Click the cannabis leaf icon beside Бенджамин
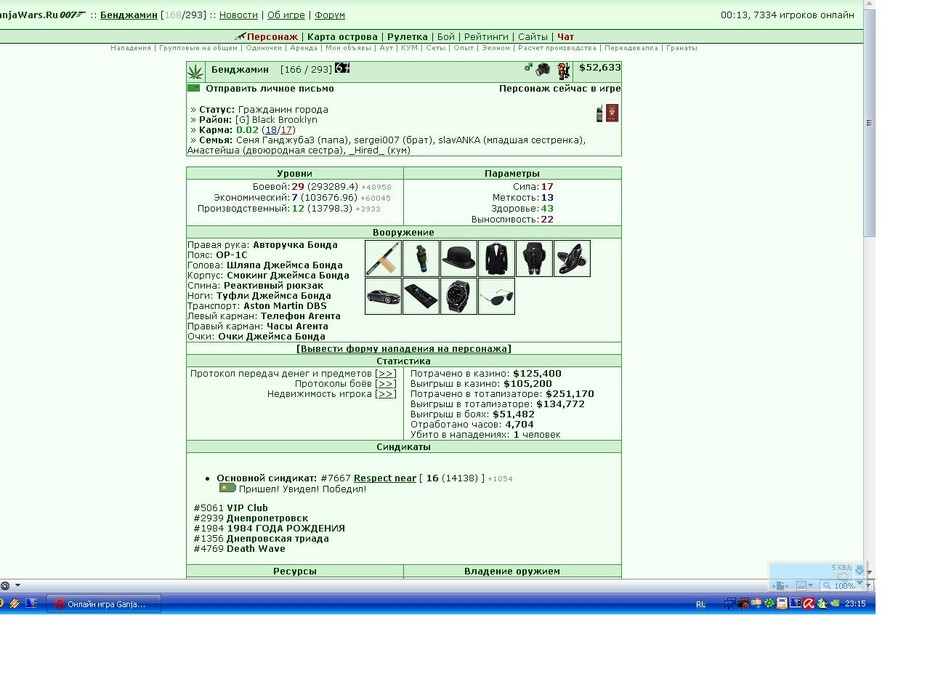 (196, 72)
